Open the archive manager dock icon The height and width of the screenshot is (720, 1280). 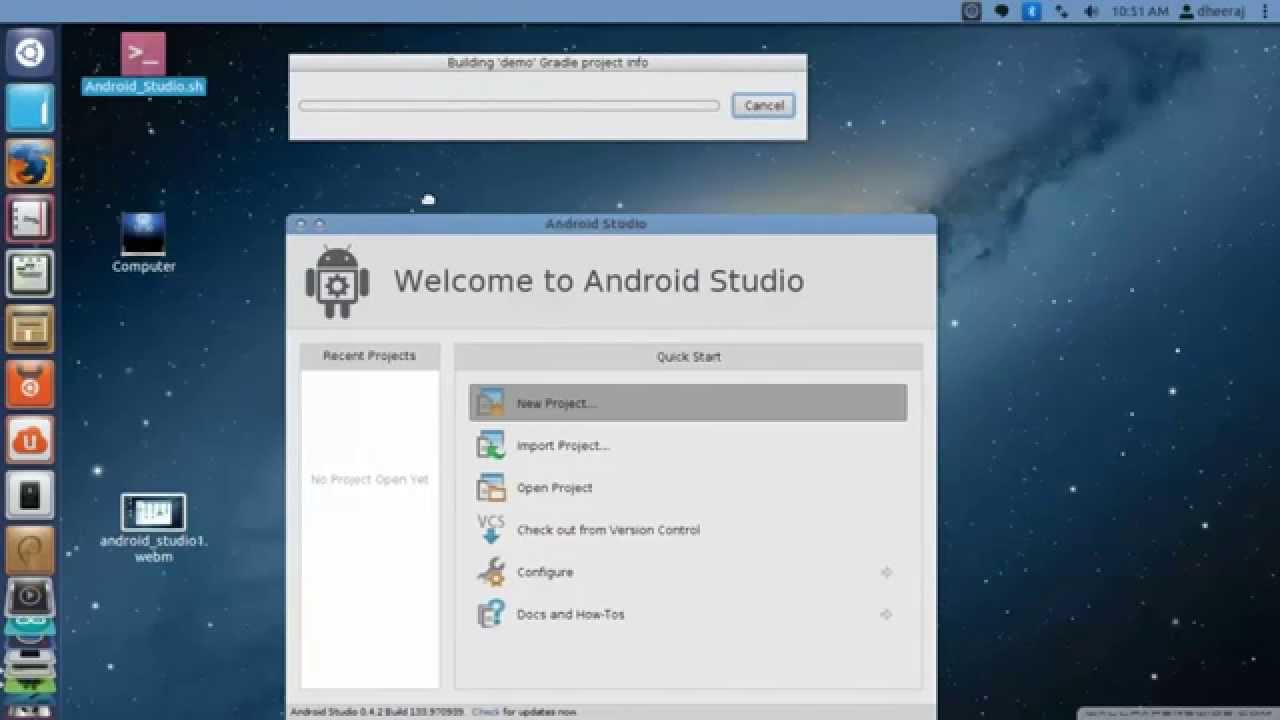point(30,329)
